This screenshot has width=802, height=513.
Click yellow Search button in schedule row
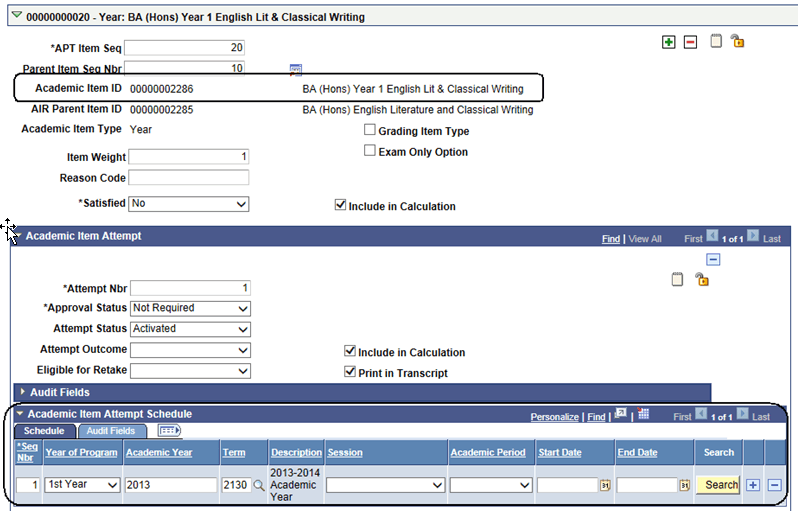pos(718,485)
